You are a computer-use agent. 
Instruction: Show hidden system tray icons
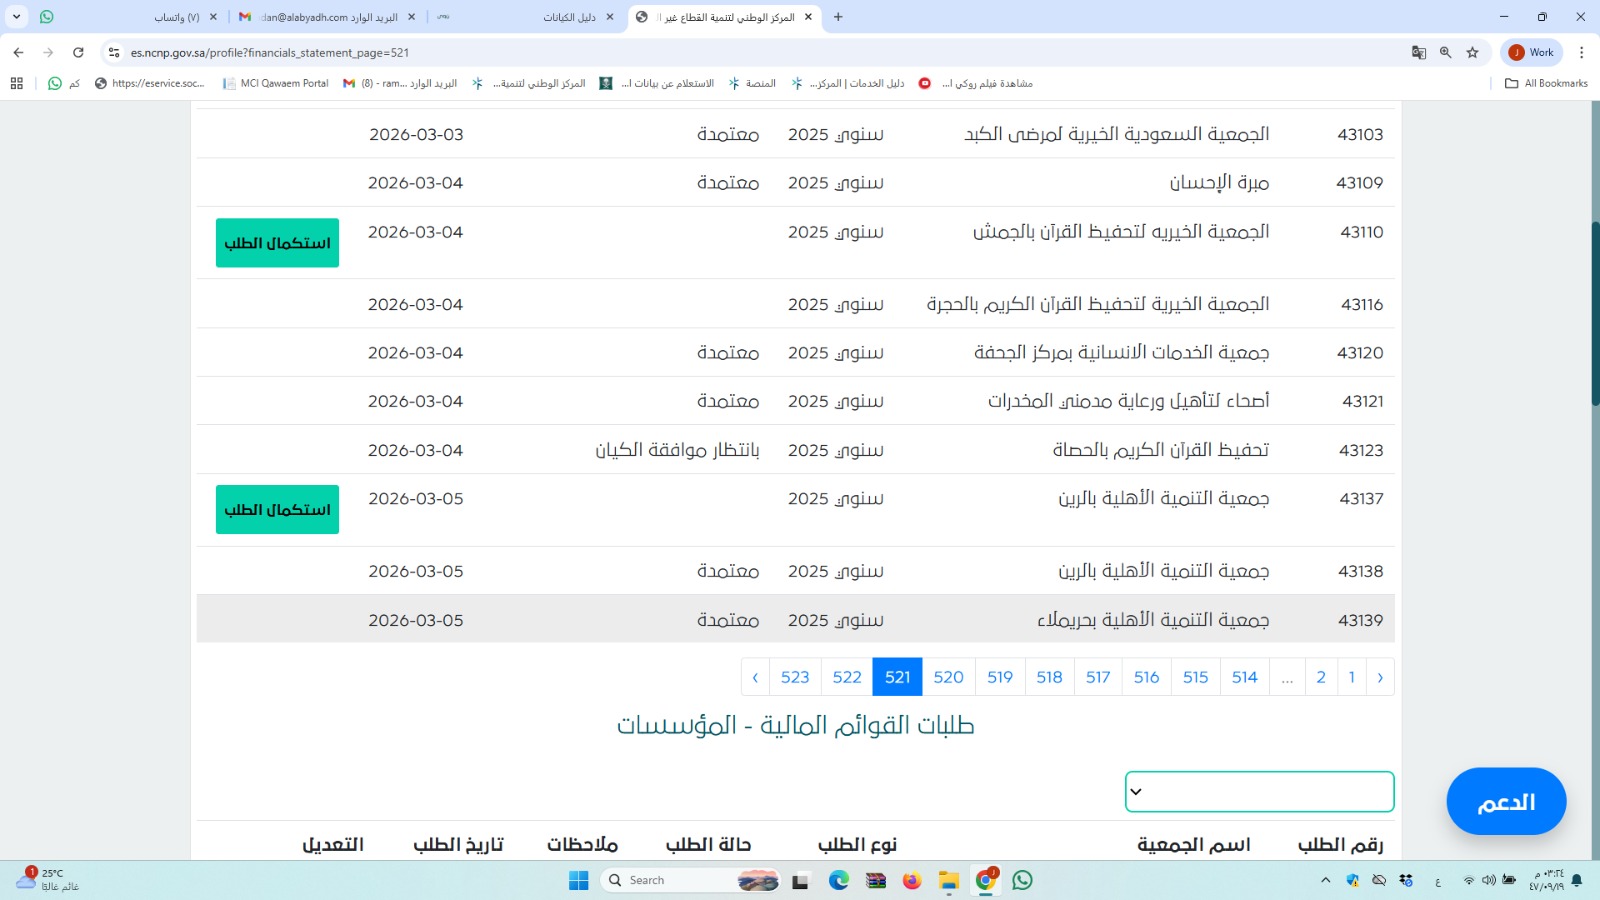pos(1326,880)
